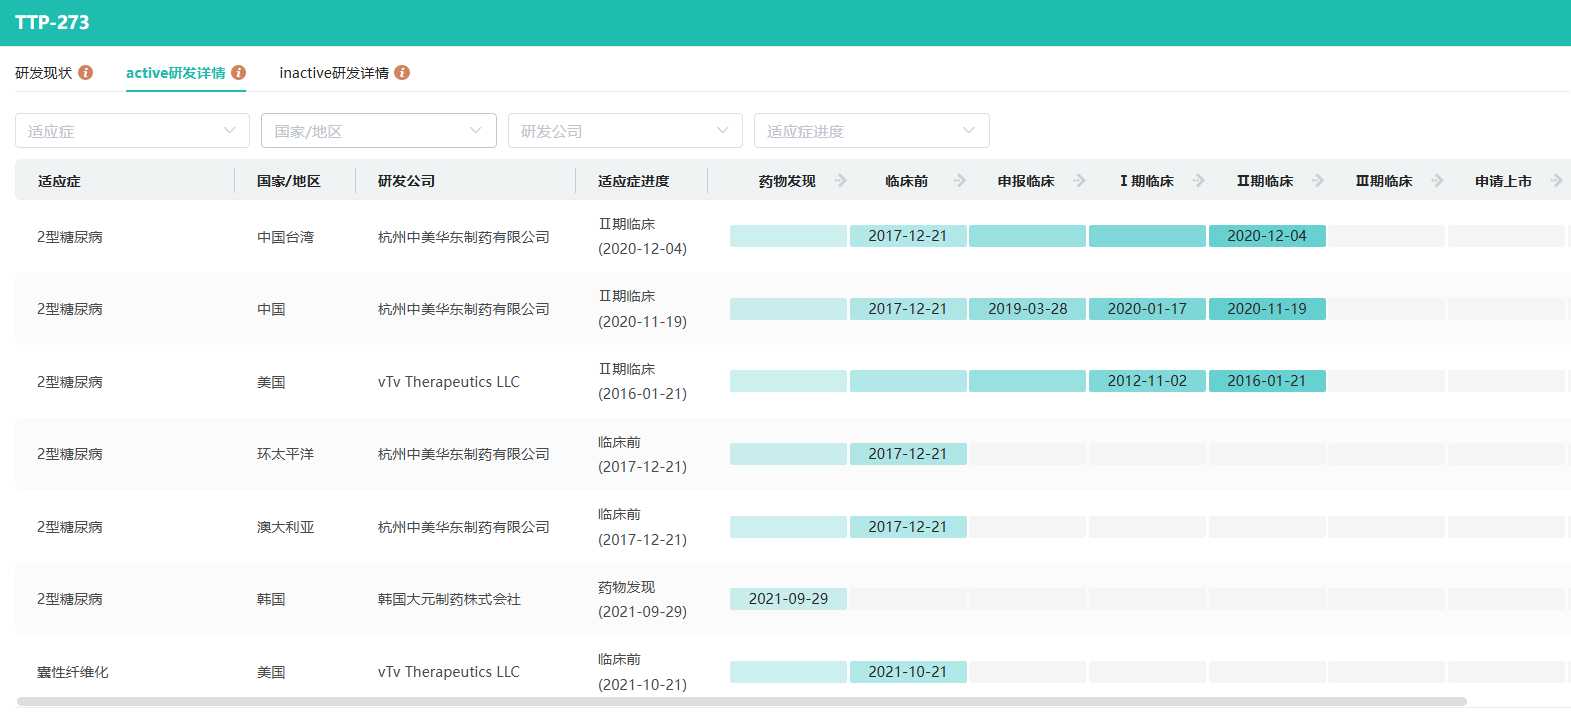Click arrow icon after 申报临床 column header
The image size is (1571, 712).
point(1080,181)
